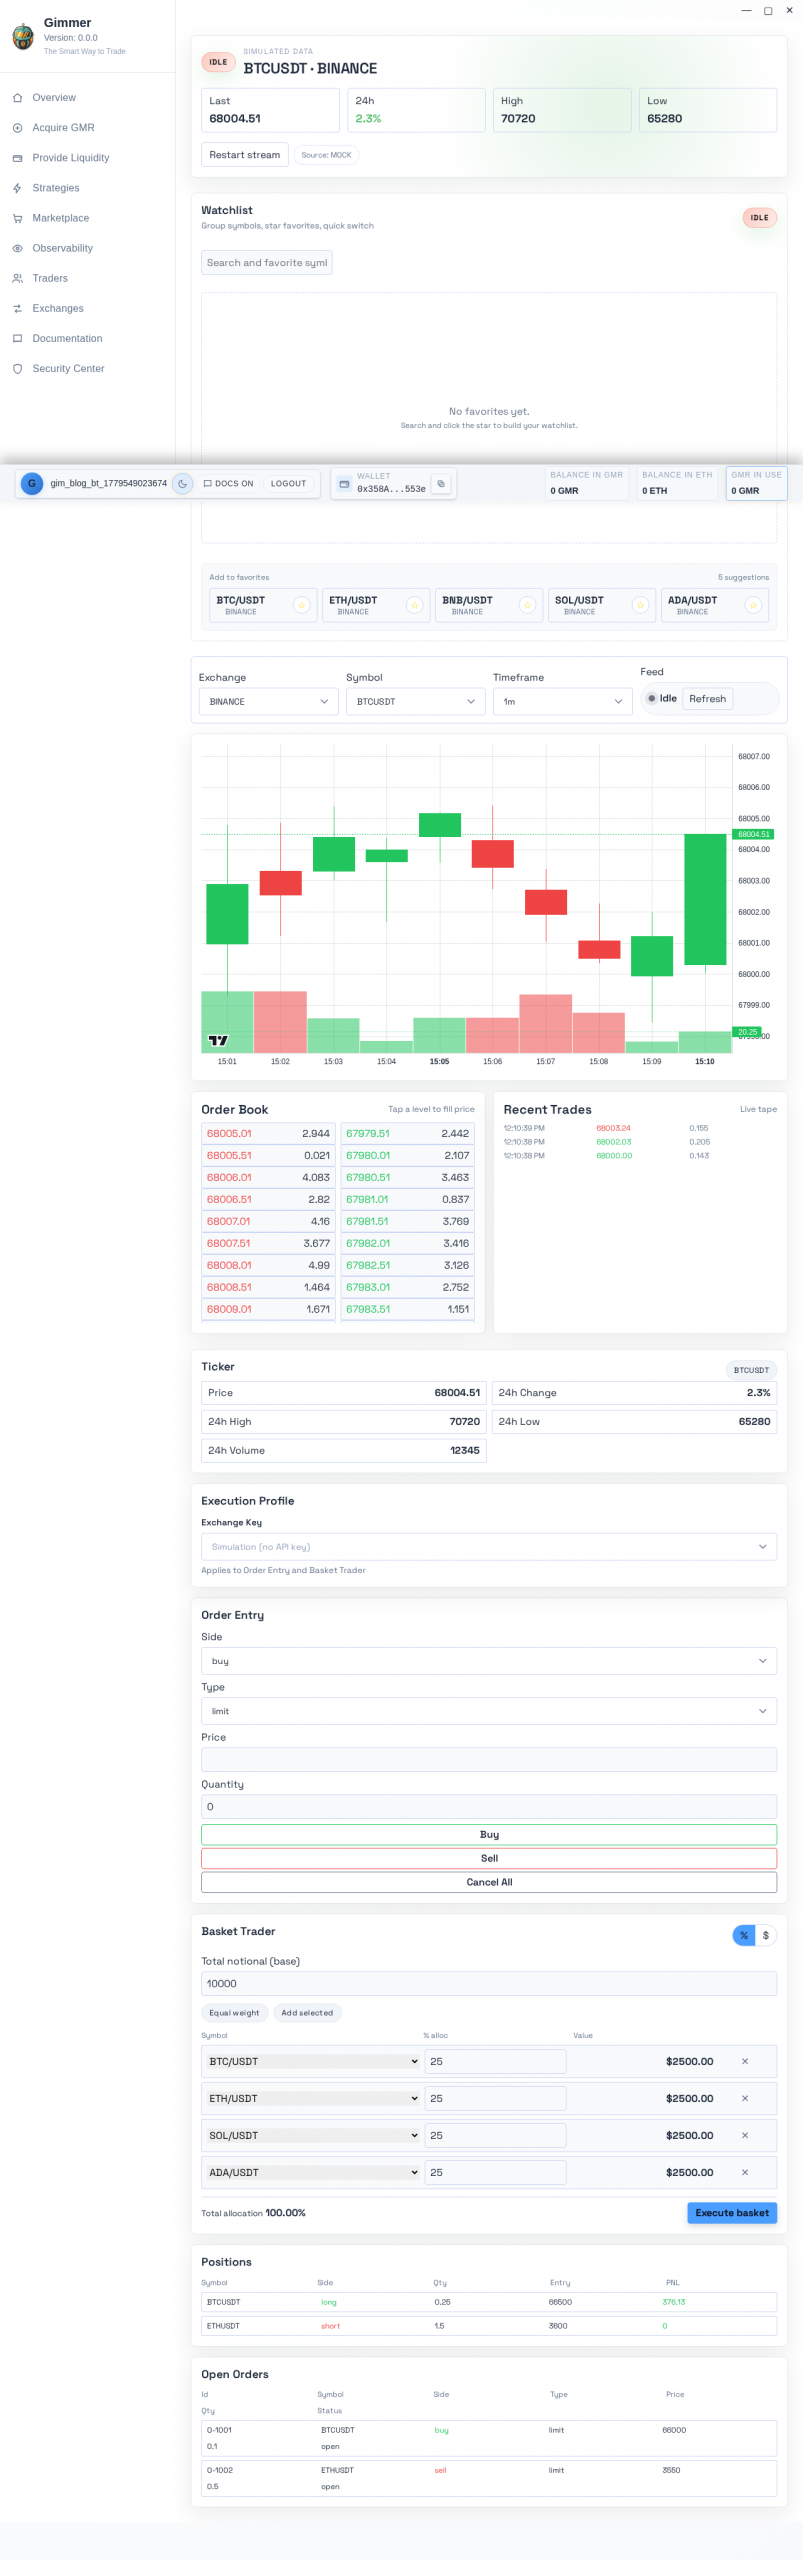Image resolution: width=803 pixels, height=2560 pixels.
Task: Click the Documentation book icon
Action: coord(17,338)
